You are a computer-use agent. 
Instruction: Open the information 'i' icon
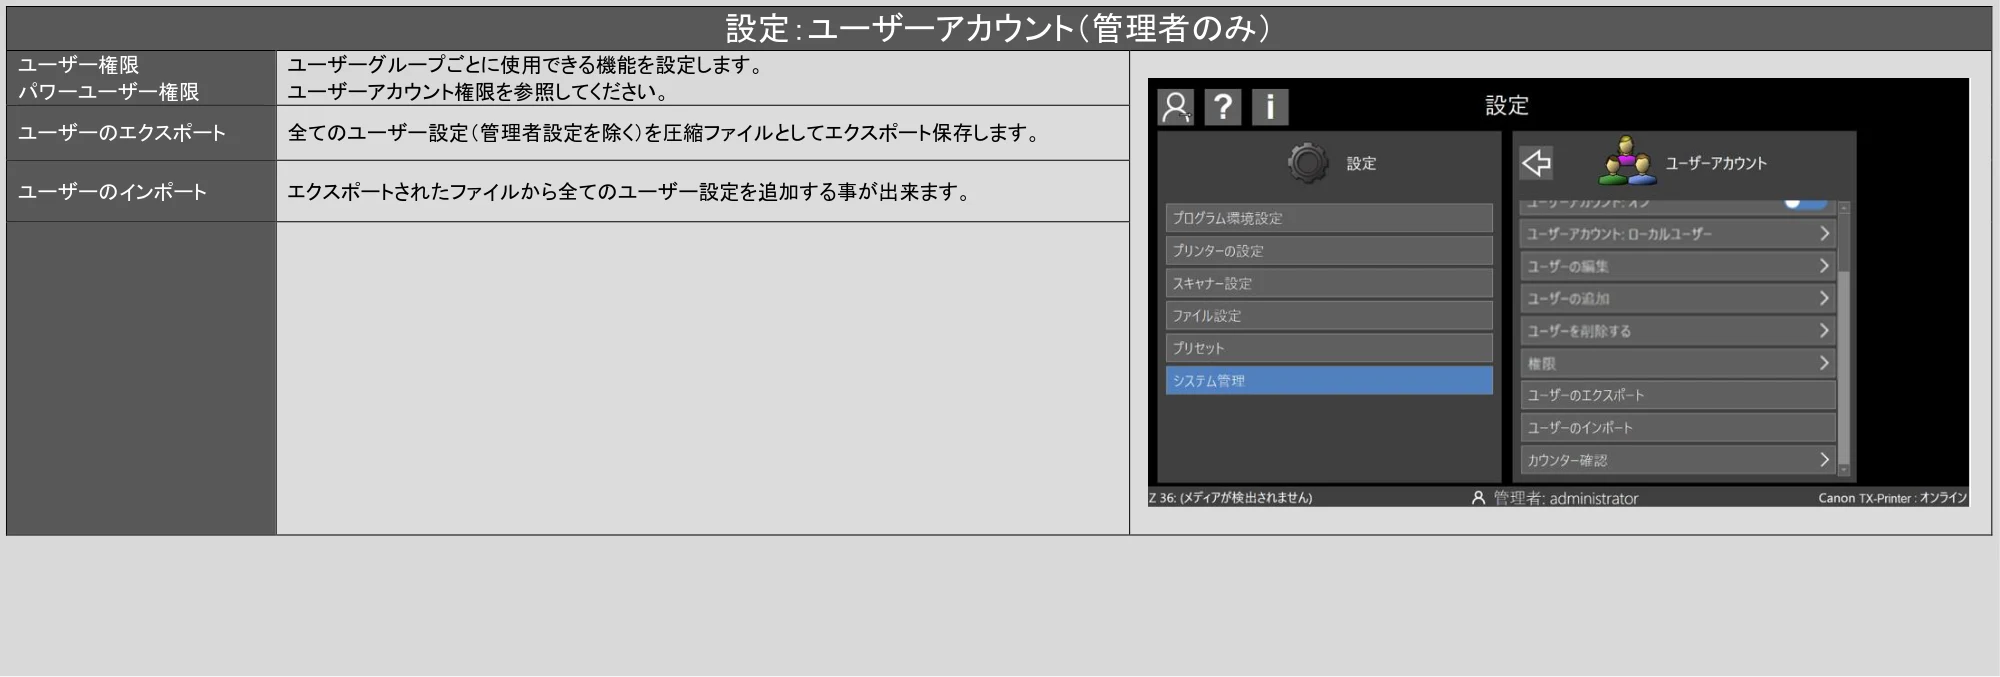[1270, 107]
